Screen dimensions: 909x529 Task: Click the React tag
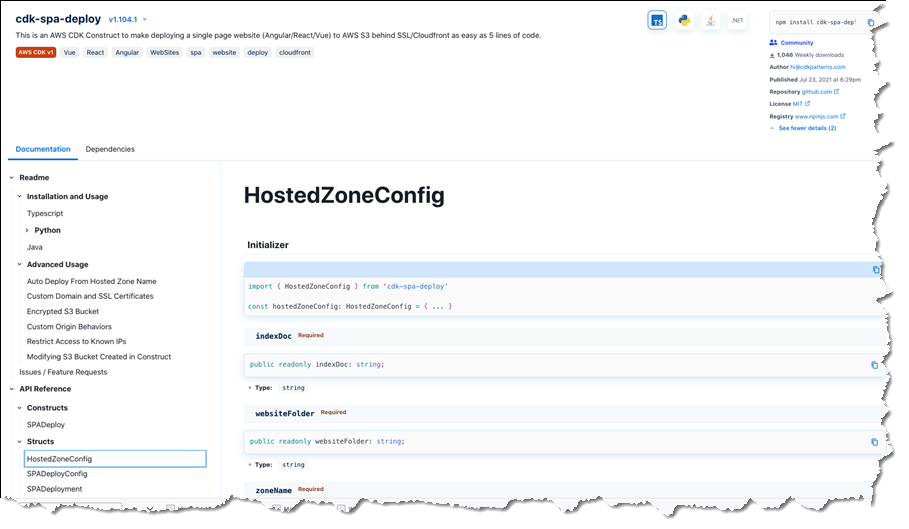tap(96, 53)
